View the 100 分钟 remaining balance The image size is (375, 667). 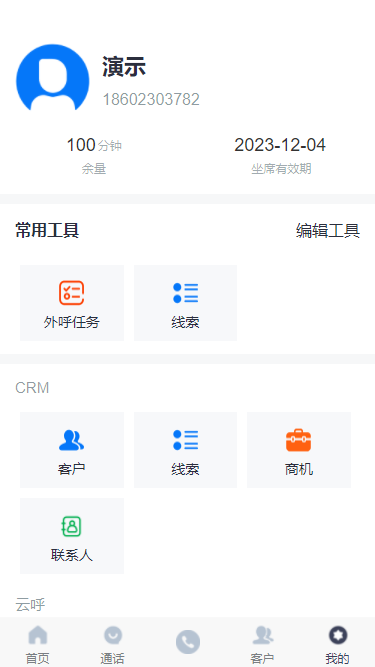coord(94,145)
